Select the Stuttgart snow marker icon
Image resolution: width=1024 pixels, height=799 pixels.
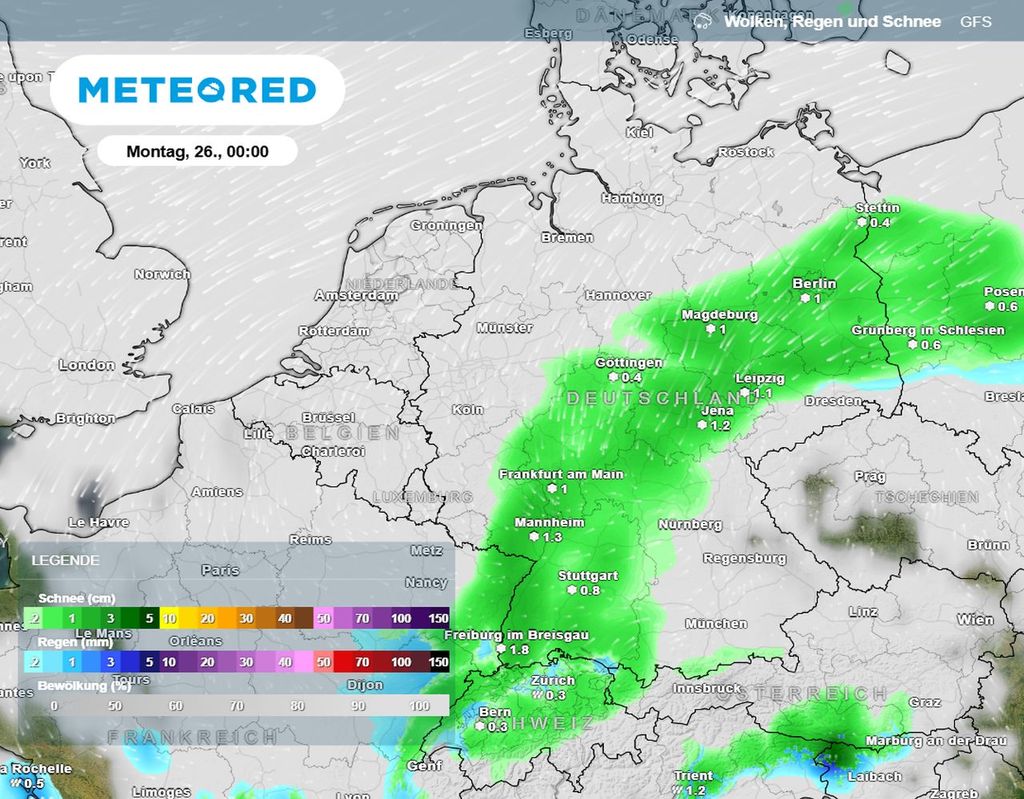point(572,590)
